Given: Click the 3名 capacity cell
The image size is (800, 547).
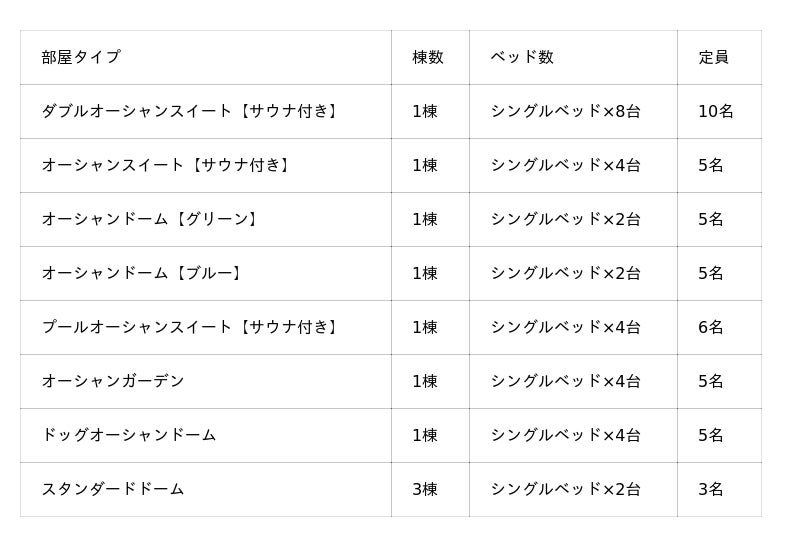Looking at the screenshot, I should (711, 489).
